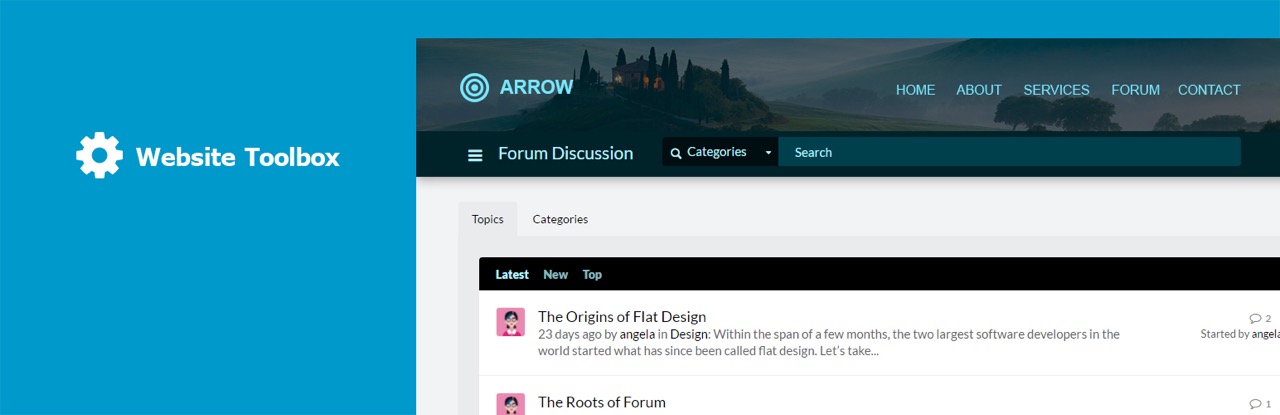This screenshot has width=1280, height=415.
Task: Open The Roots of Forum topic
Action: 601,402
